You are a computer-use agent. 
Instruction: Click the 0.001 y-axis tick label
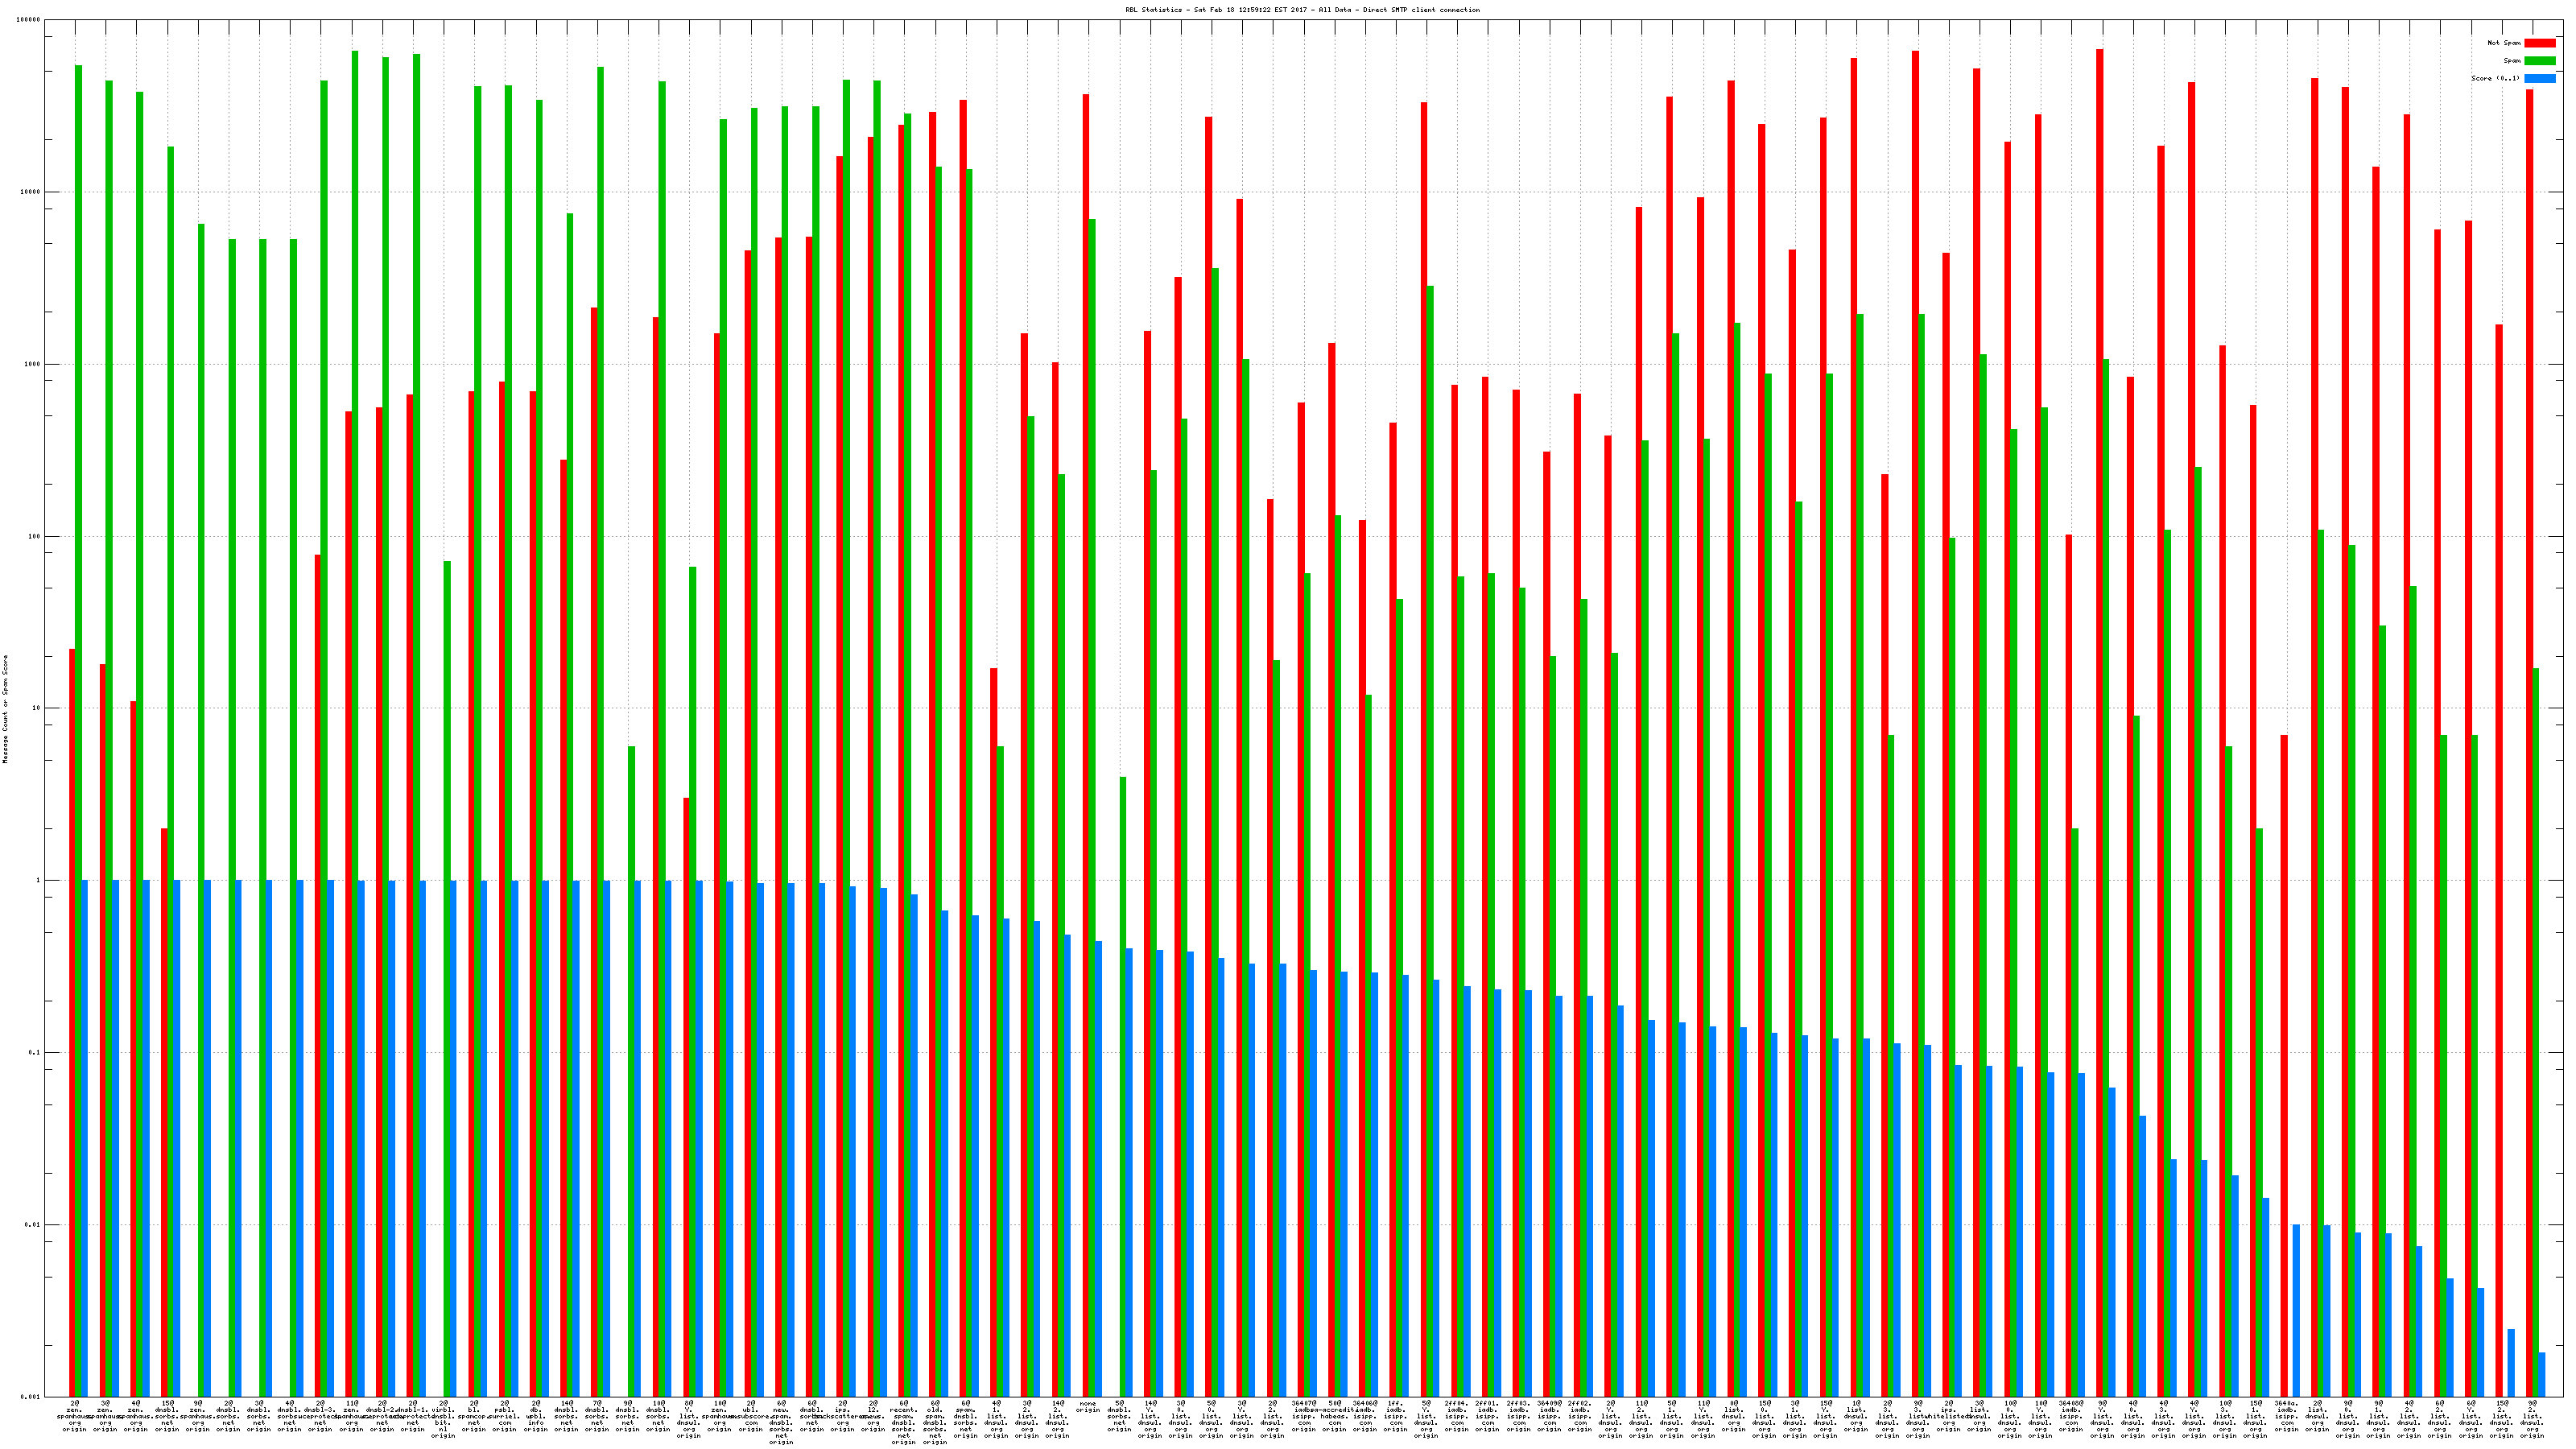(x=30, y=1397)
